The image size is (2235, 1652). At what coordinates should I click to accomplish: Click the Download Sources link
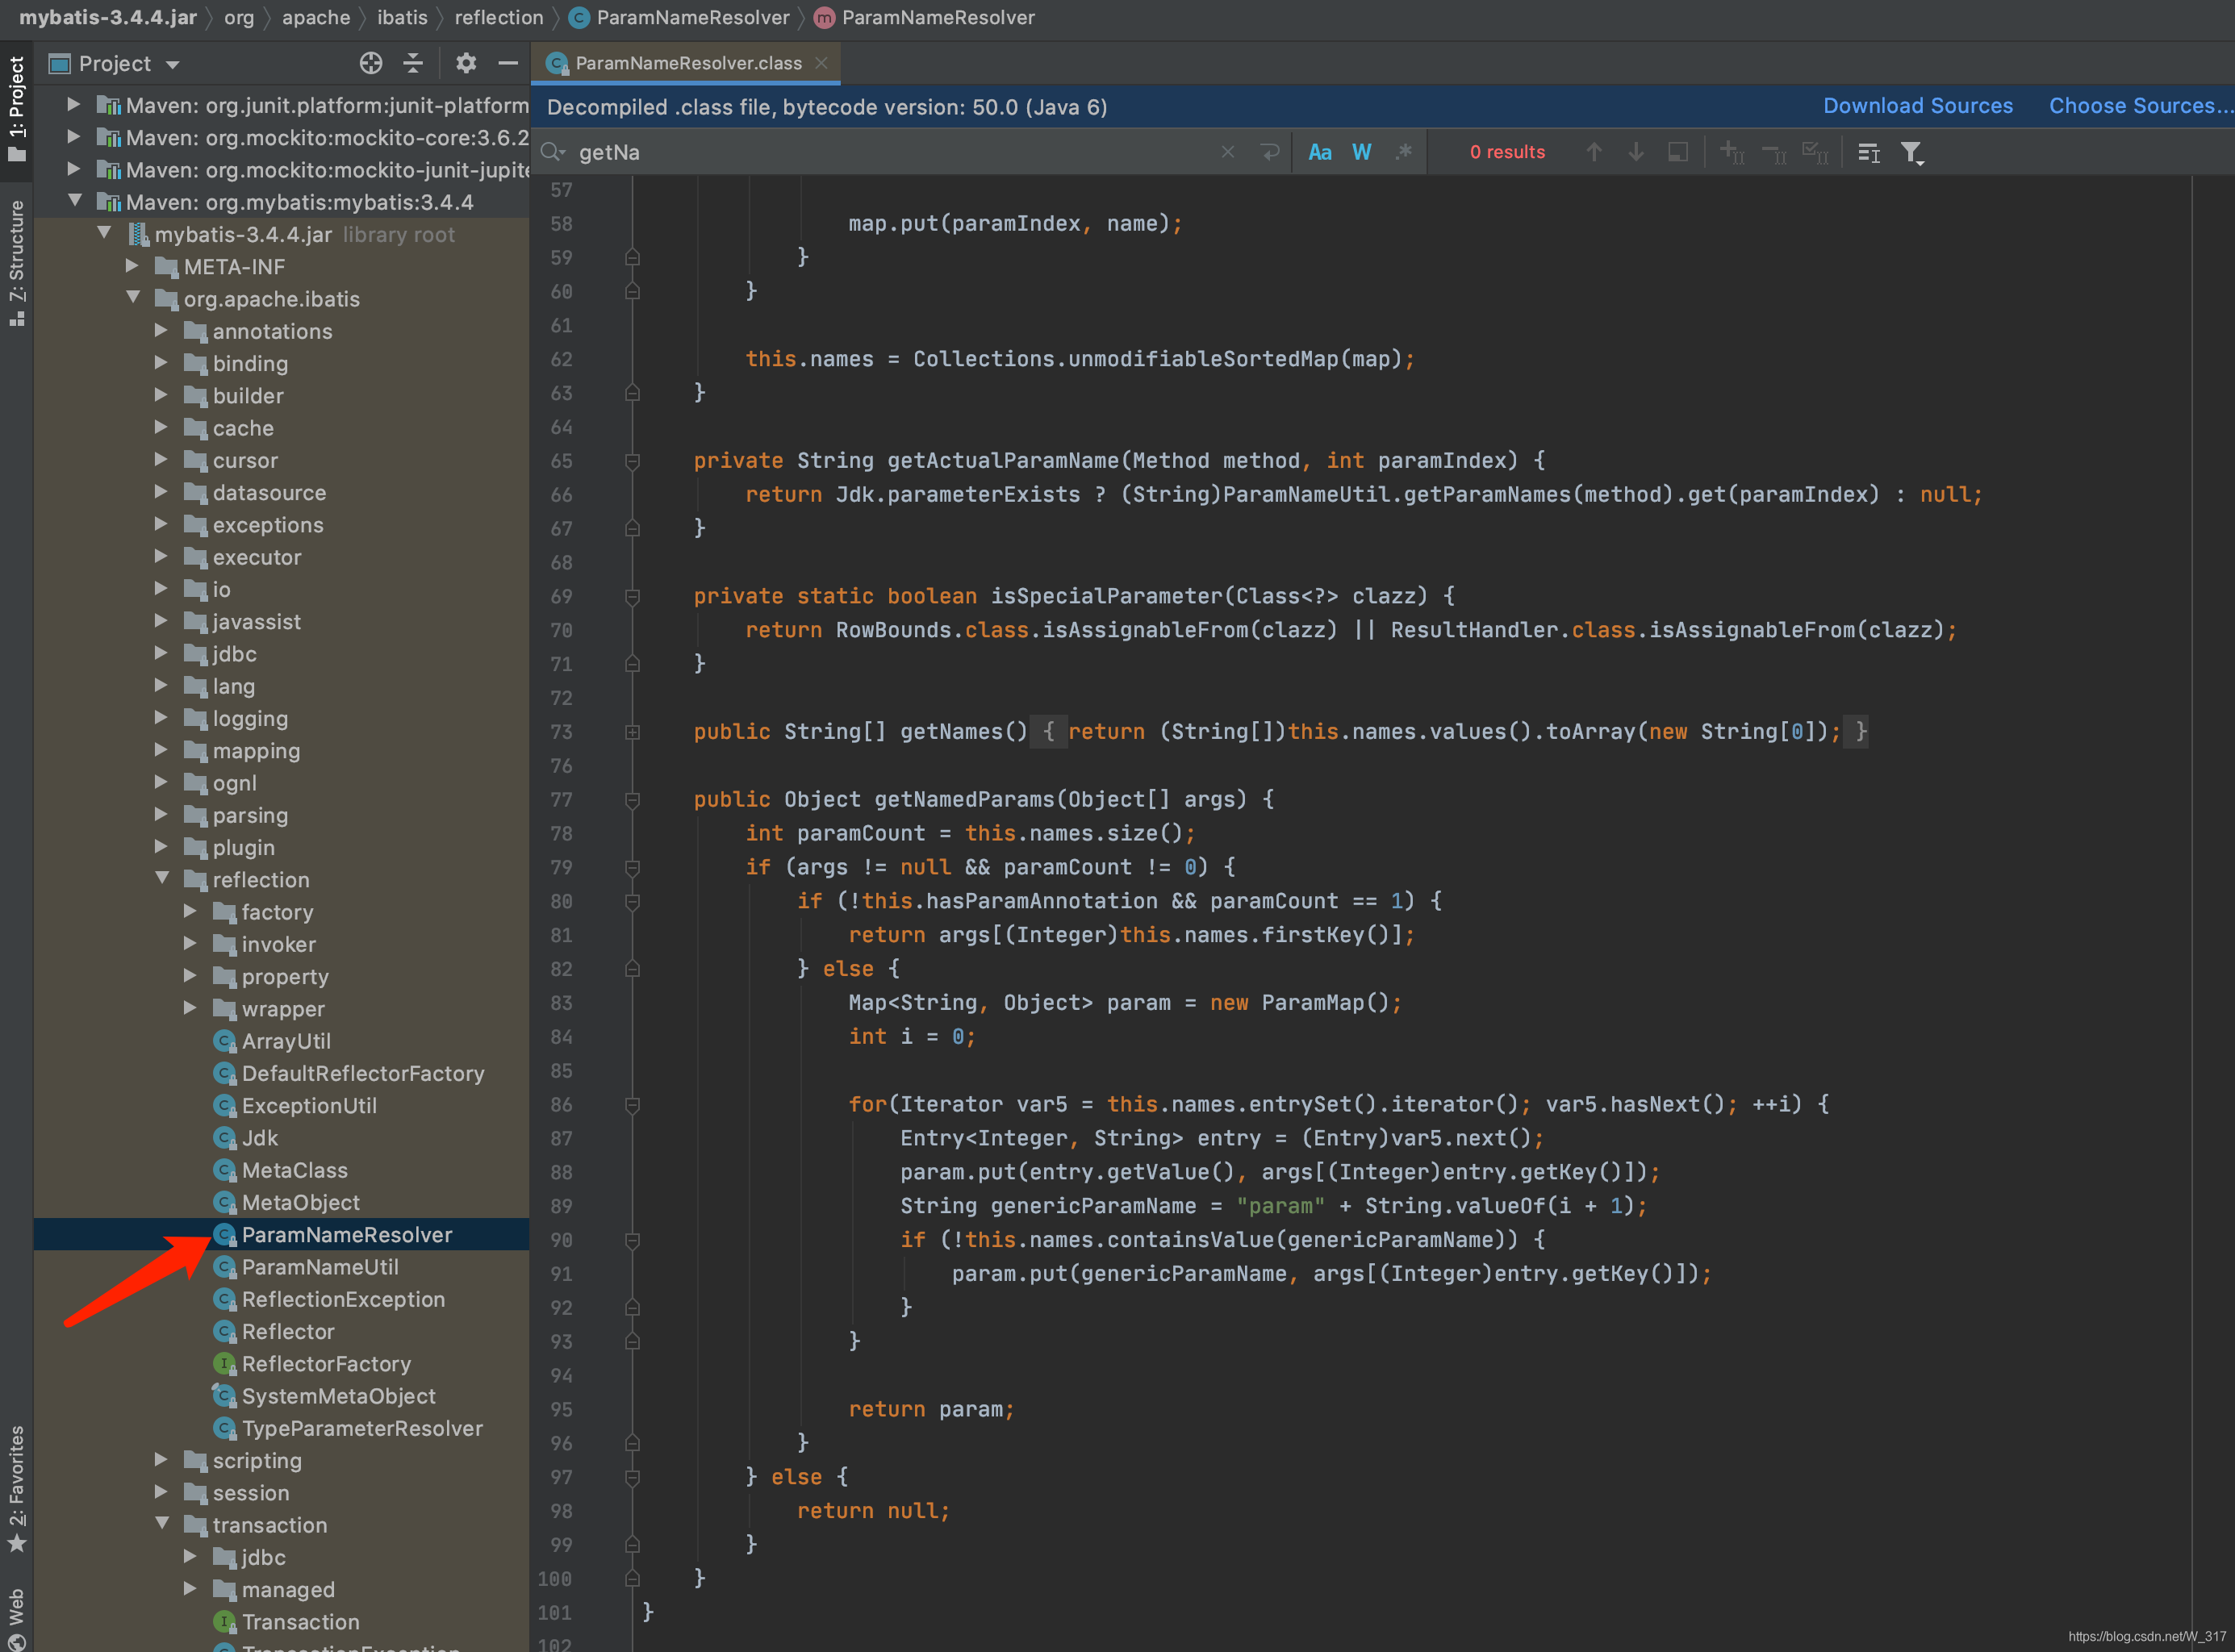coord(1917,106)
